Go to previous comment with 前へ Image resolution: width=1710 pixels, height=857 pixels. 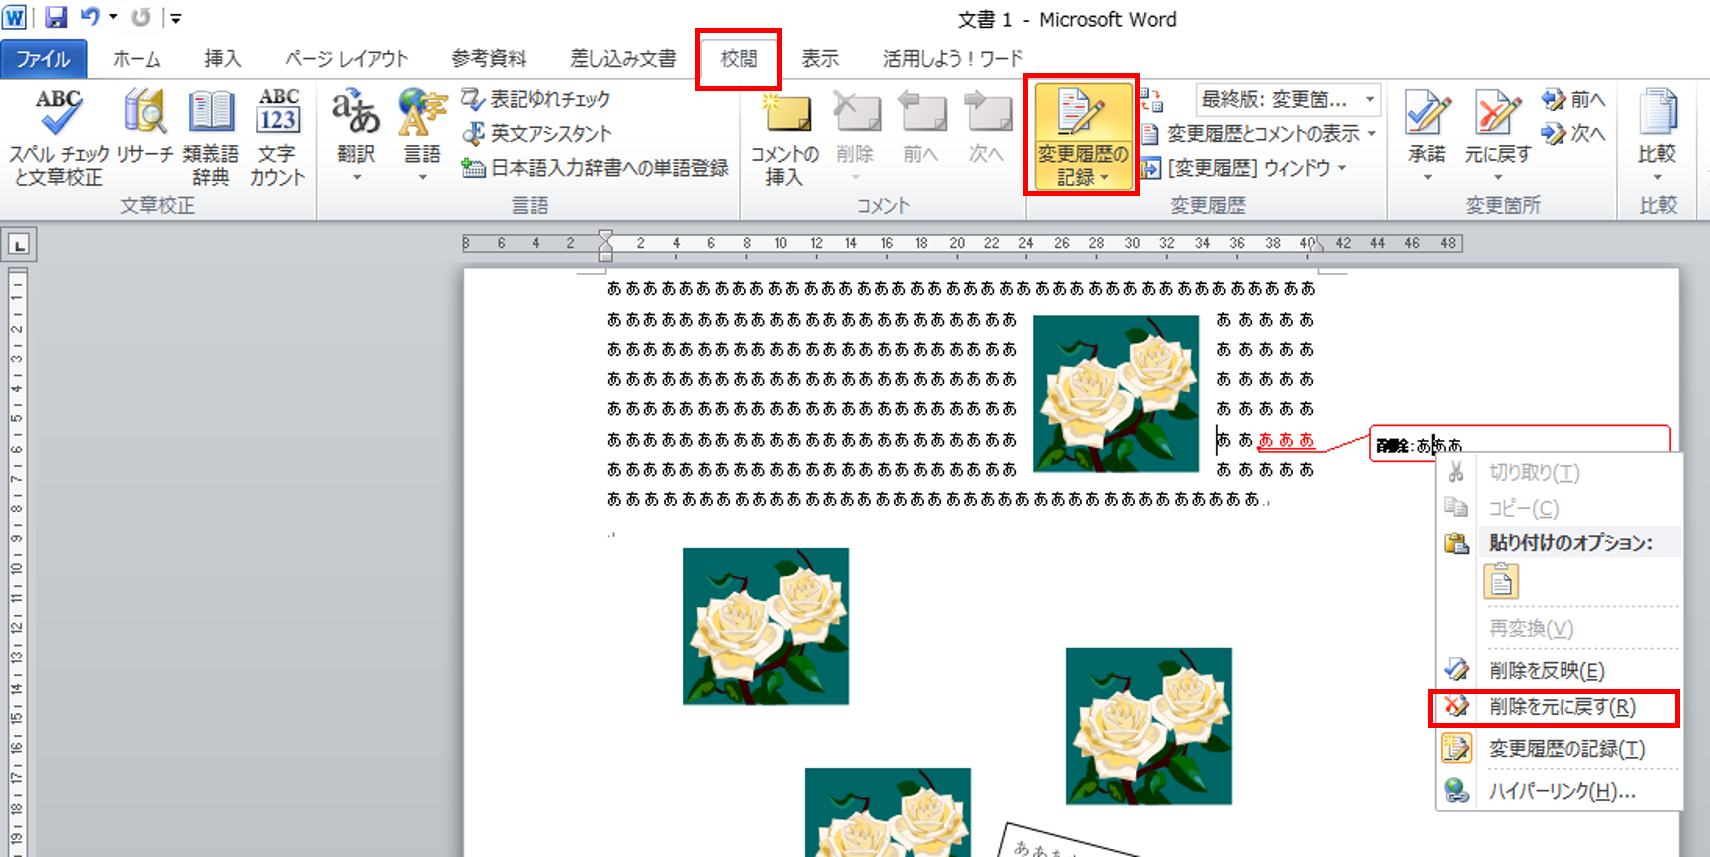(x=921, y=128)
